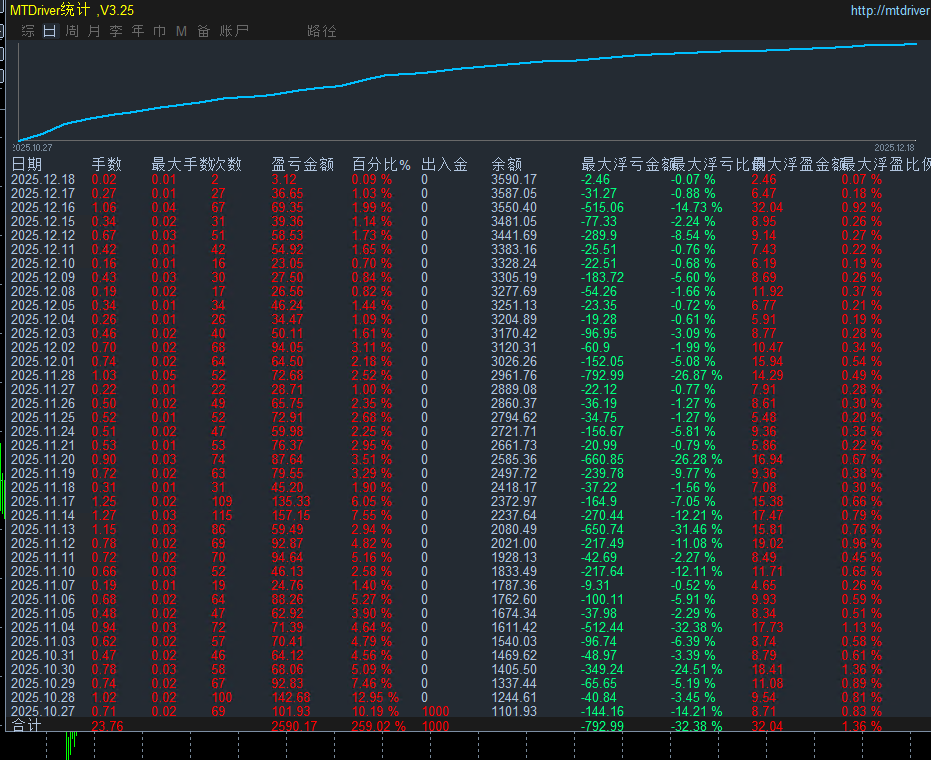Open the 周 weekly statistics tab

[x=72, y=31]
